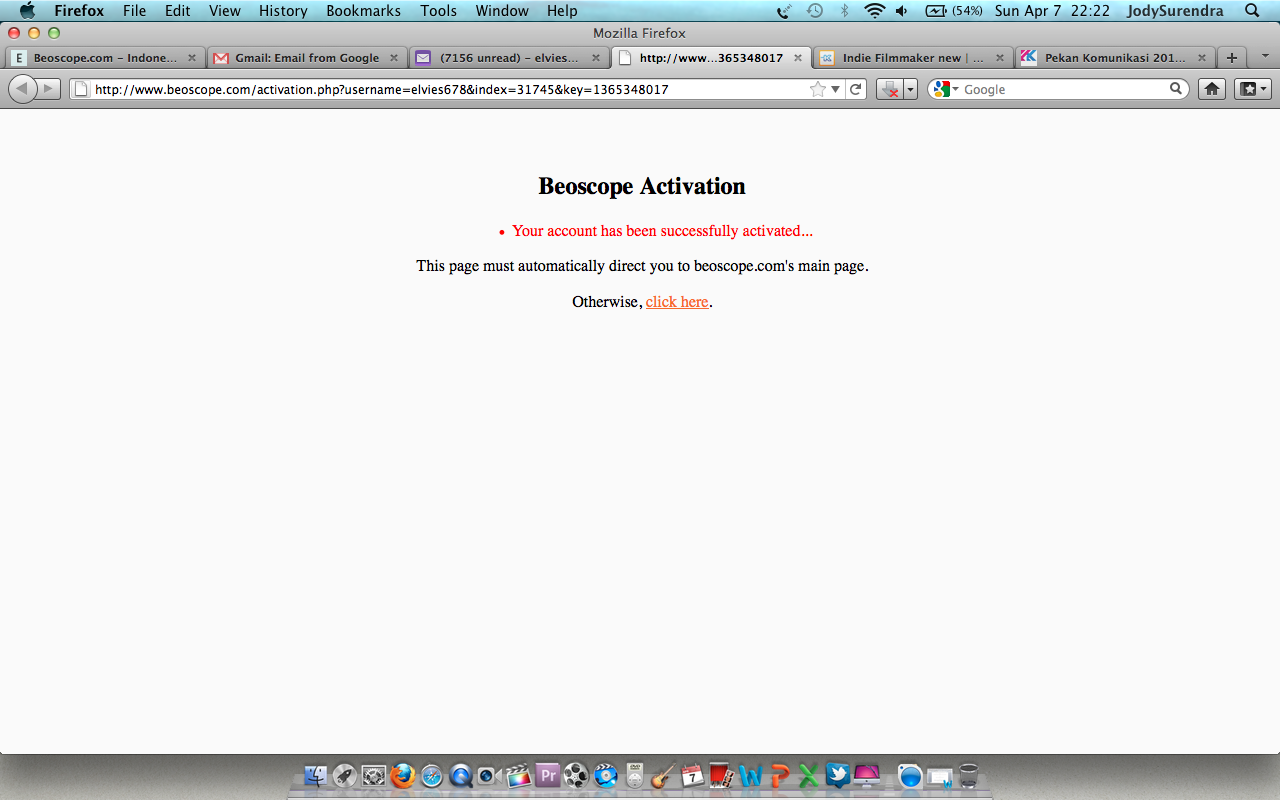
Task: Open Microsoft Word from Dock
Action: 750,775
